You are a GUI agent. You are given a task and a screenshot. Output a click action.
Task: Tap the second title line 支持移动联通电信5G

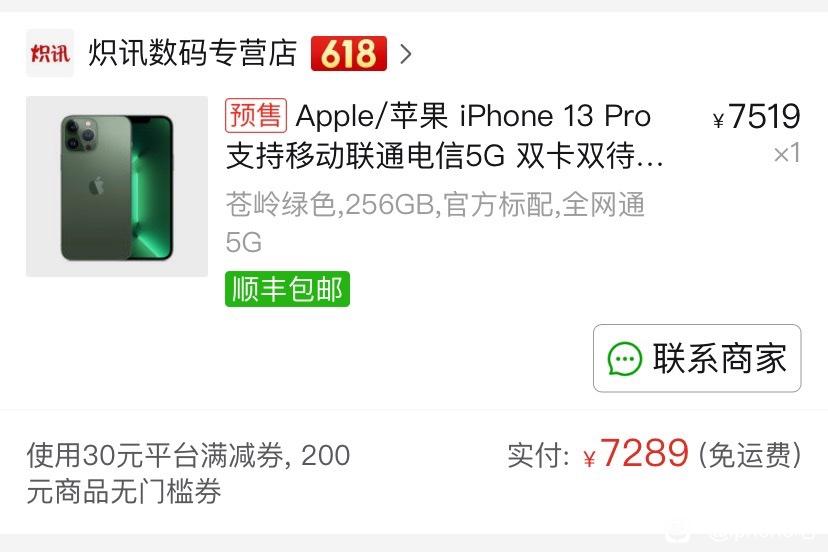pyautogui.click(x=365, y=156)
